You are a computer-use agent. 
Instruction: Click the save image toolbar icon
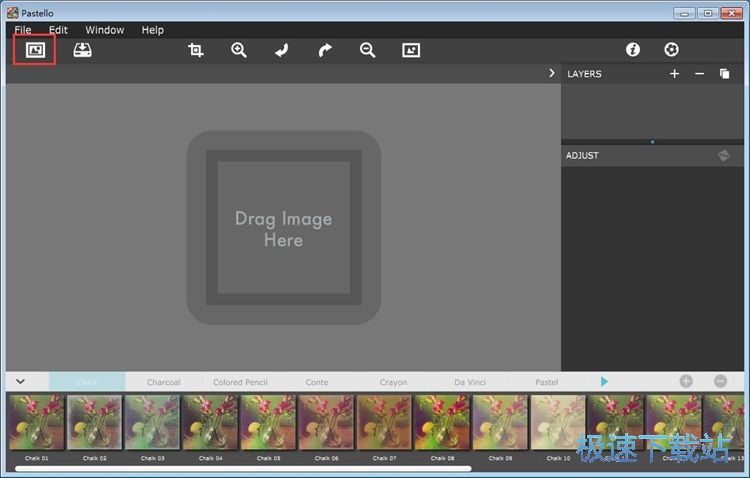pos(82,50)
